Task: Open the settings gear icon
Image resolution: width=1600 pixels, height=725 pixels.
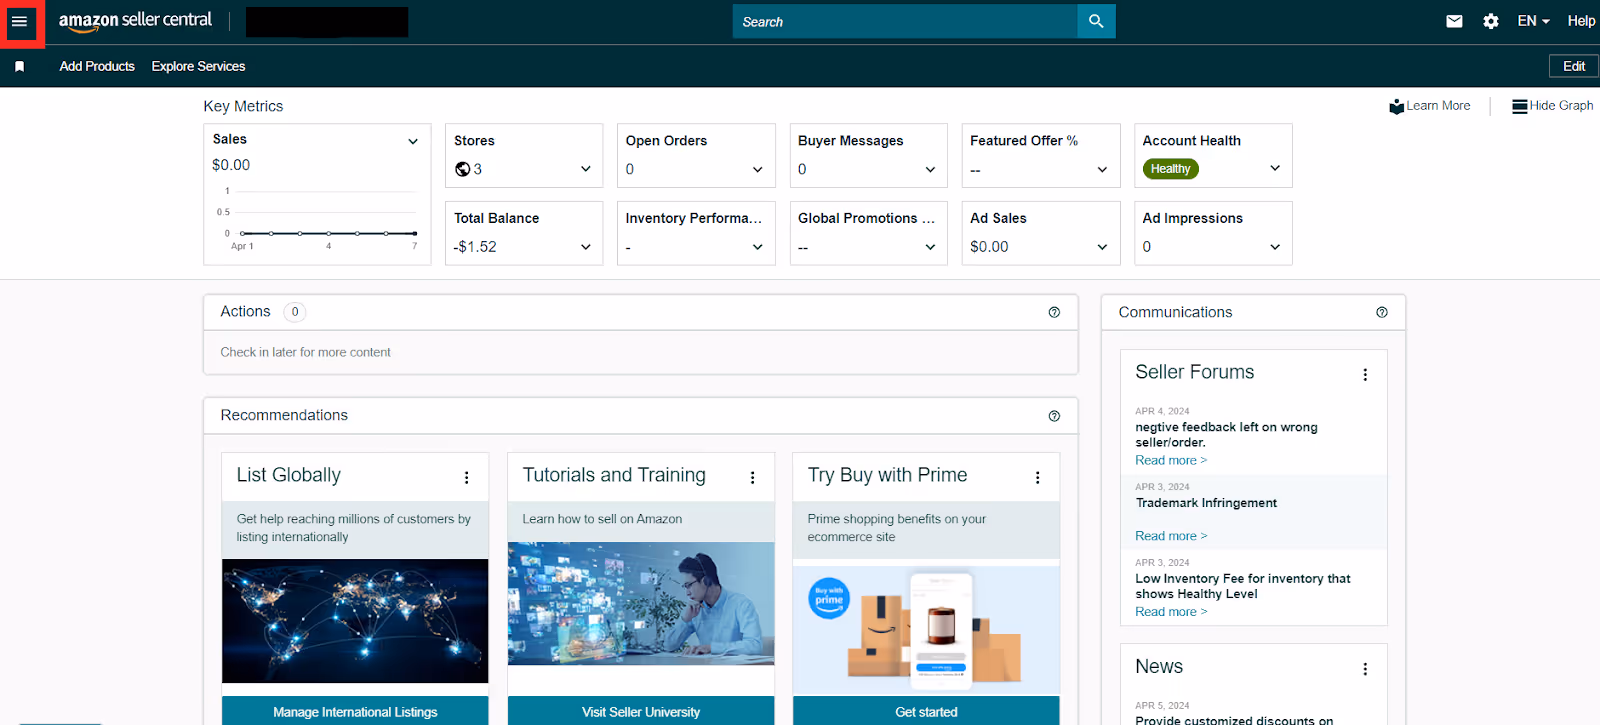Action: click(x=1491, y=21)
